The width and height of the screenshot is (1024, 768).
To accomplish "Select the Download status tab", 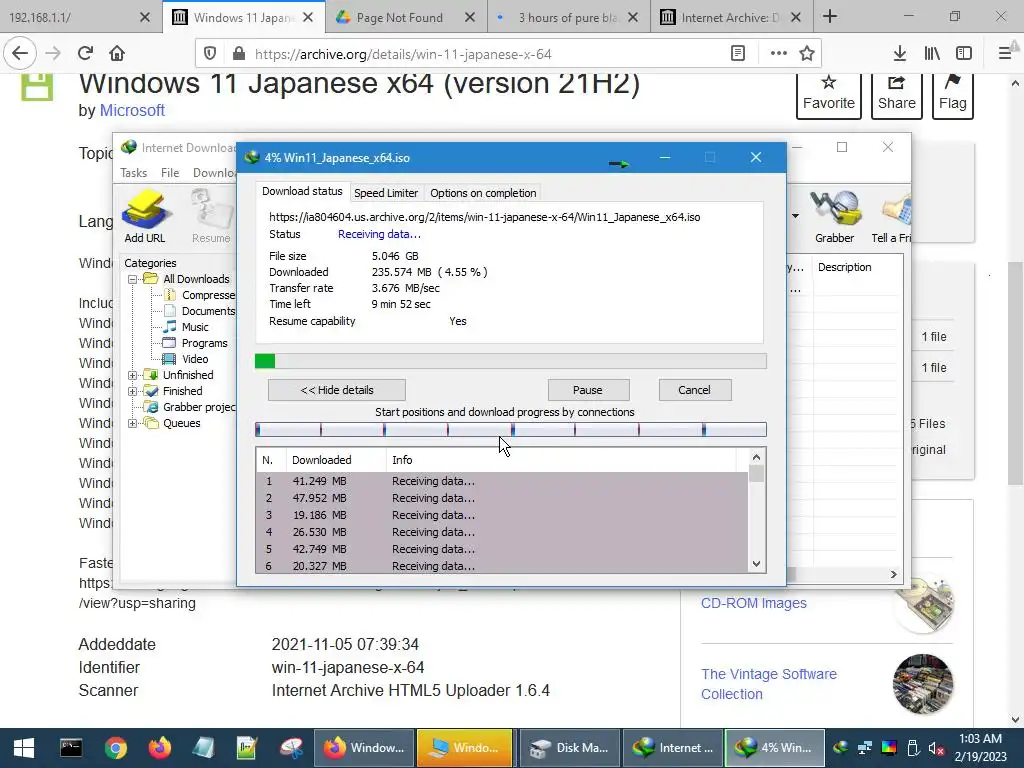I will tap(302, 191).
